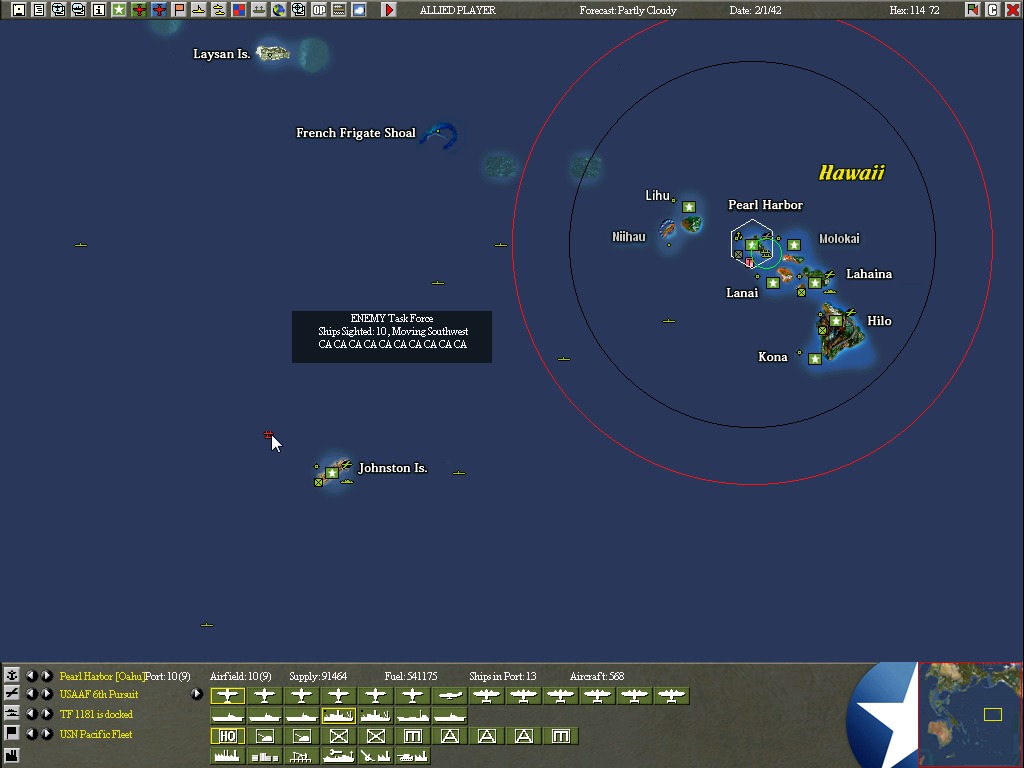Open USAAF 6th Pursuit unit link

pos(99,694)
